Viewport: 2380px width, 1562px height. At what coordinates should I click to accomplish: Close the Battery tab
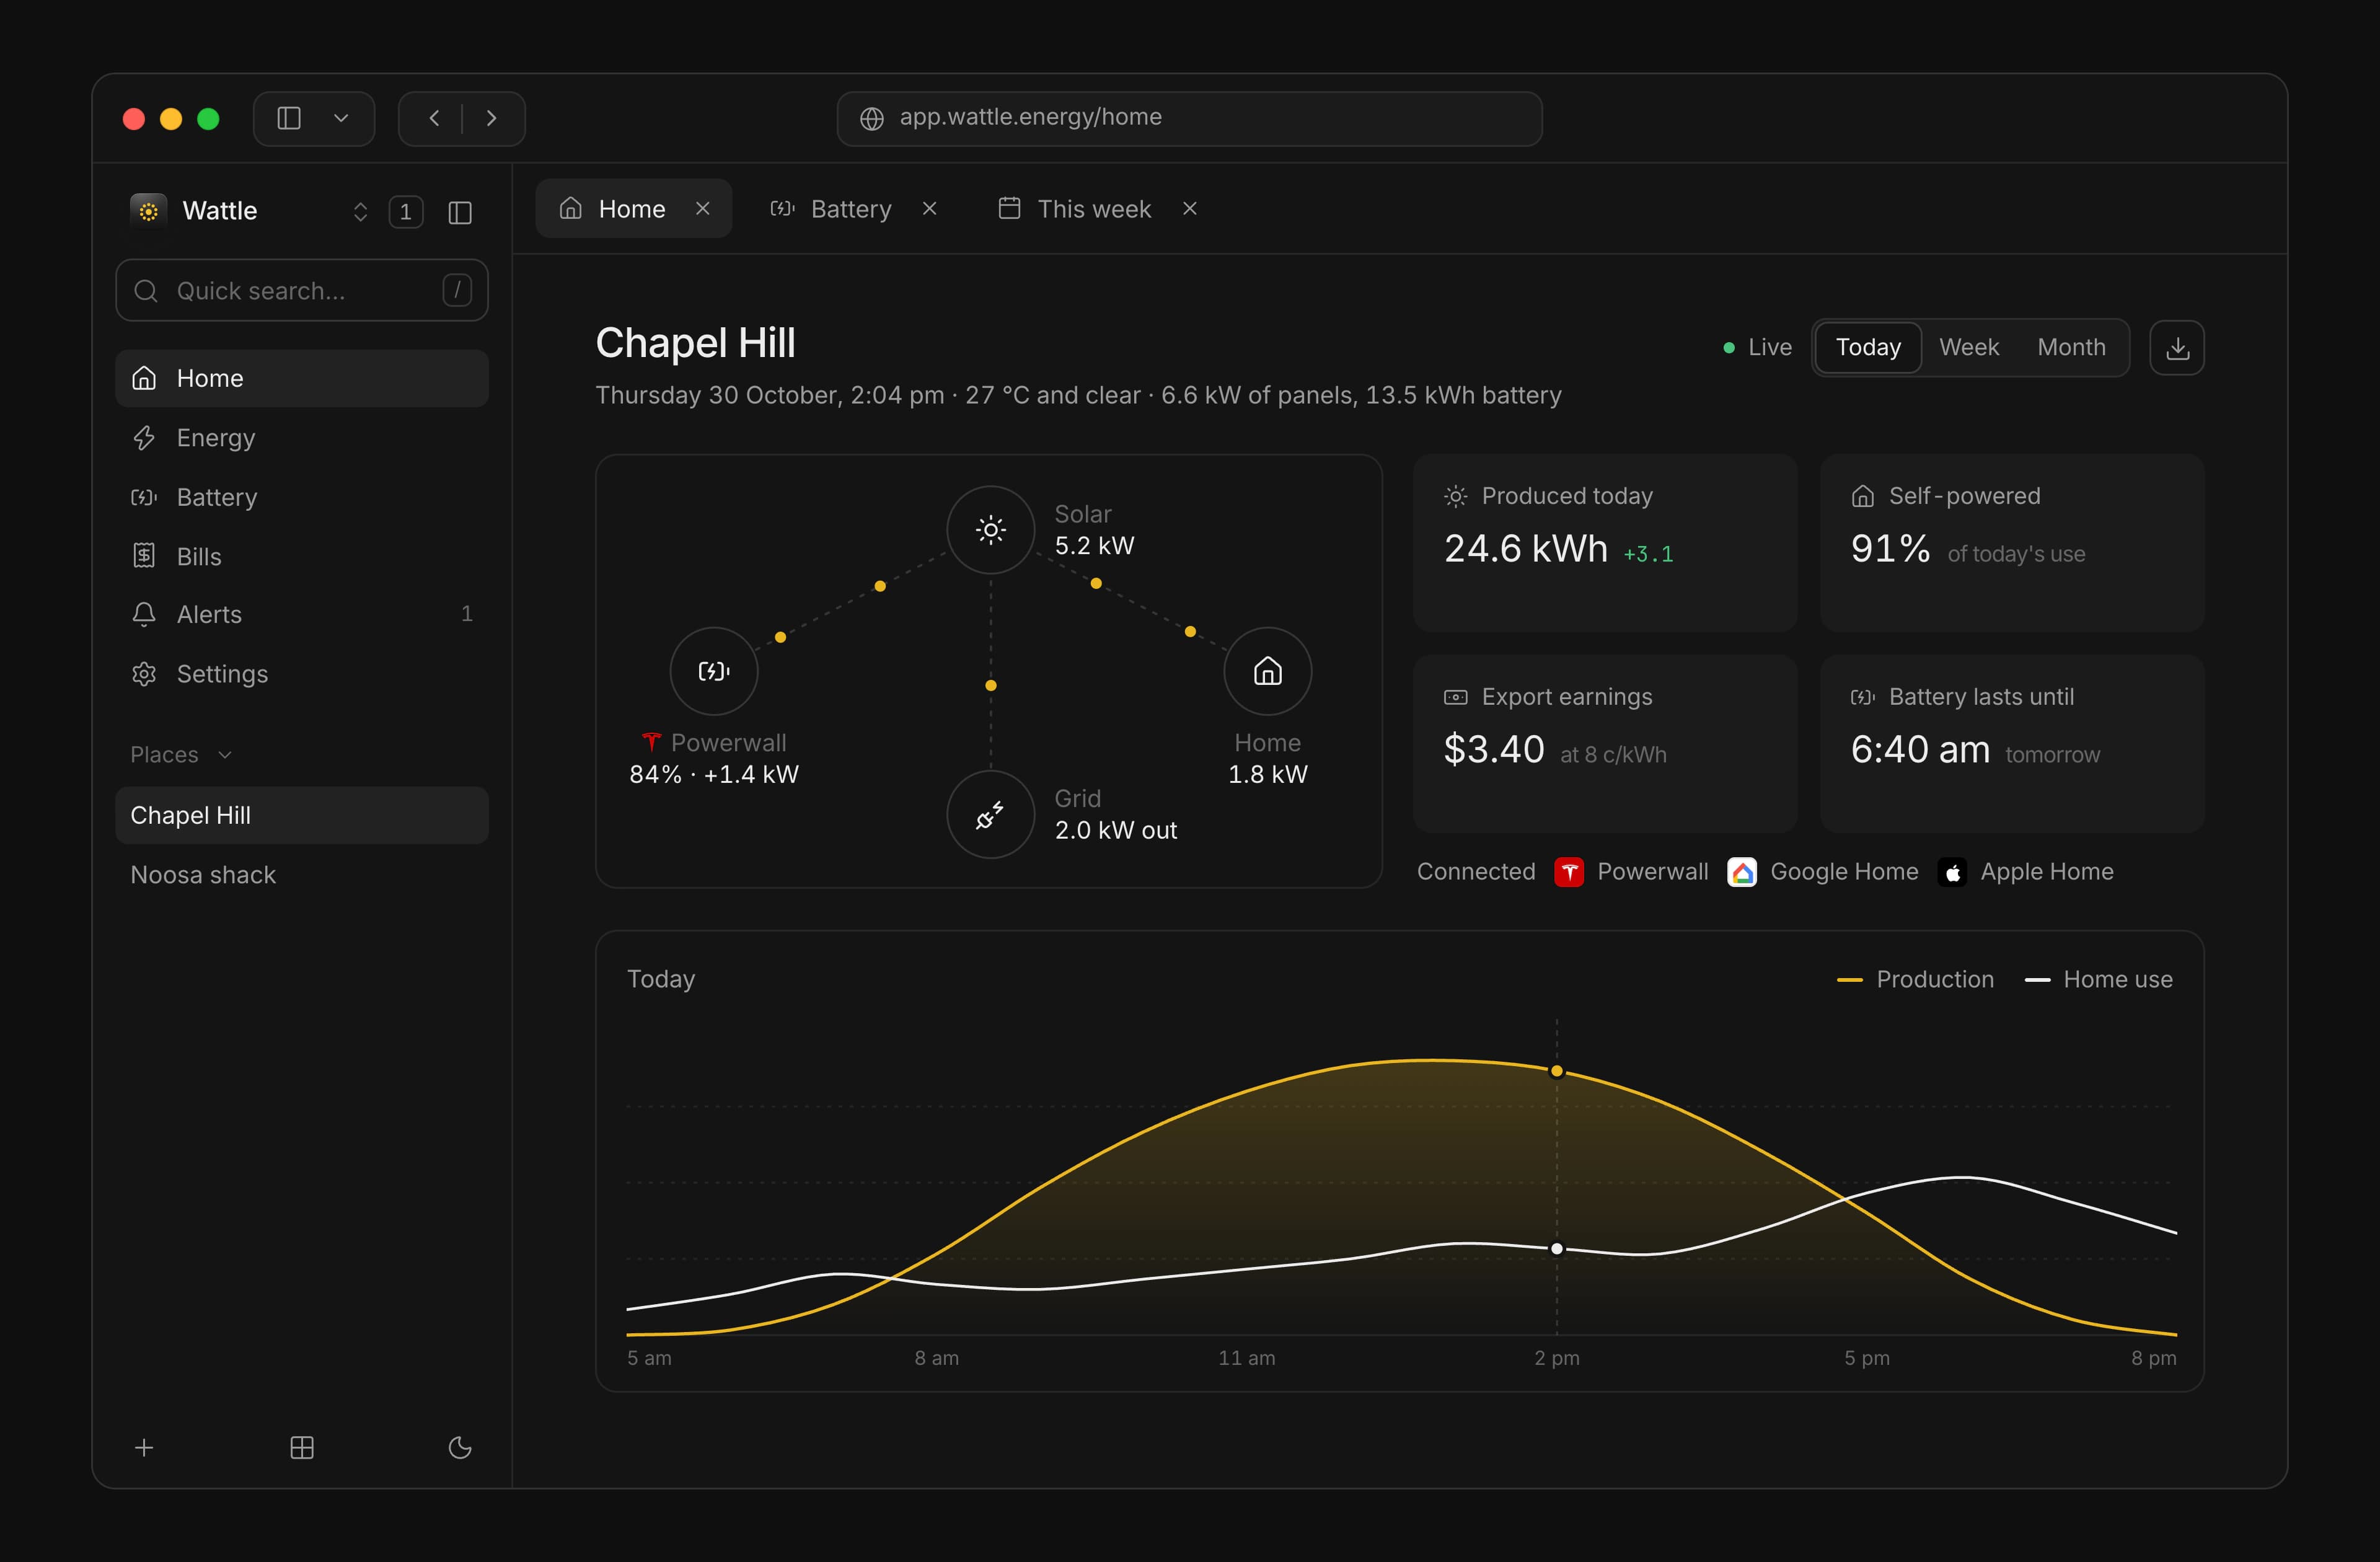click(x=929, y=208)
